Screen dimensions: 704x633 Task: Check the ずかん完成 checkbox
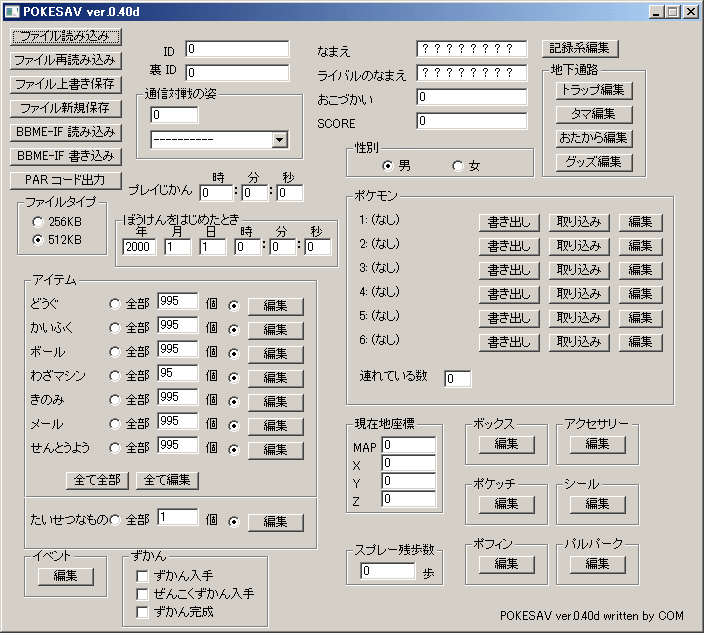tap(142, 612)
